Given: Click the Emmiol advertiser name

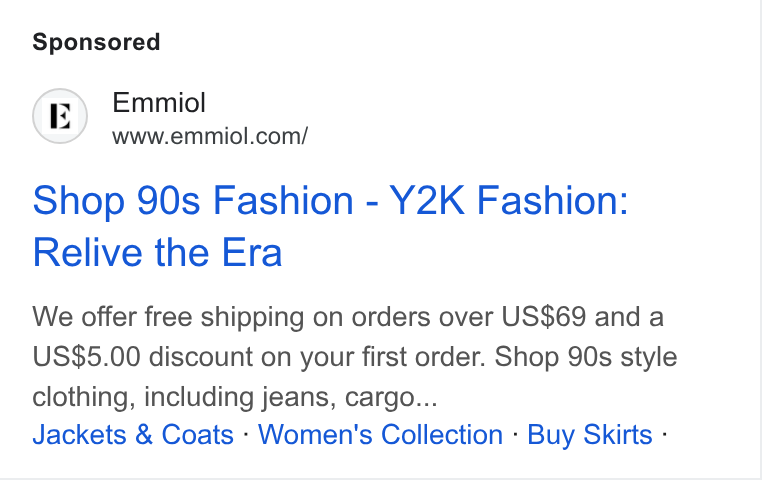Looking at the screenshot, I should [159, 103].
